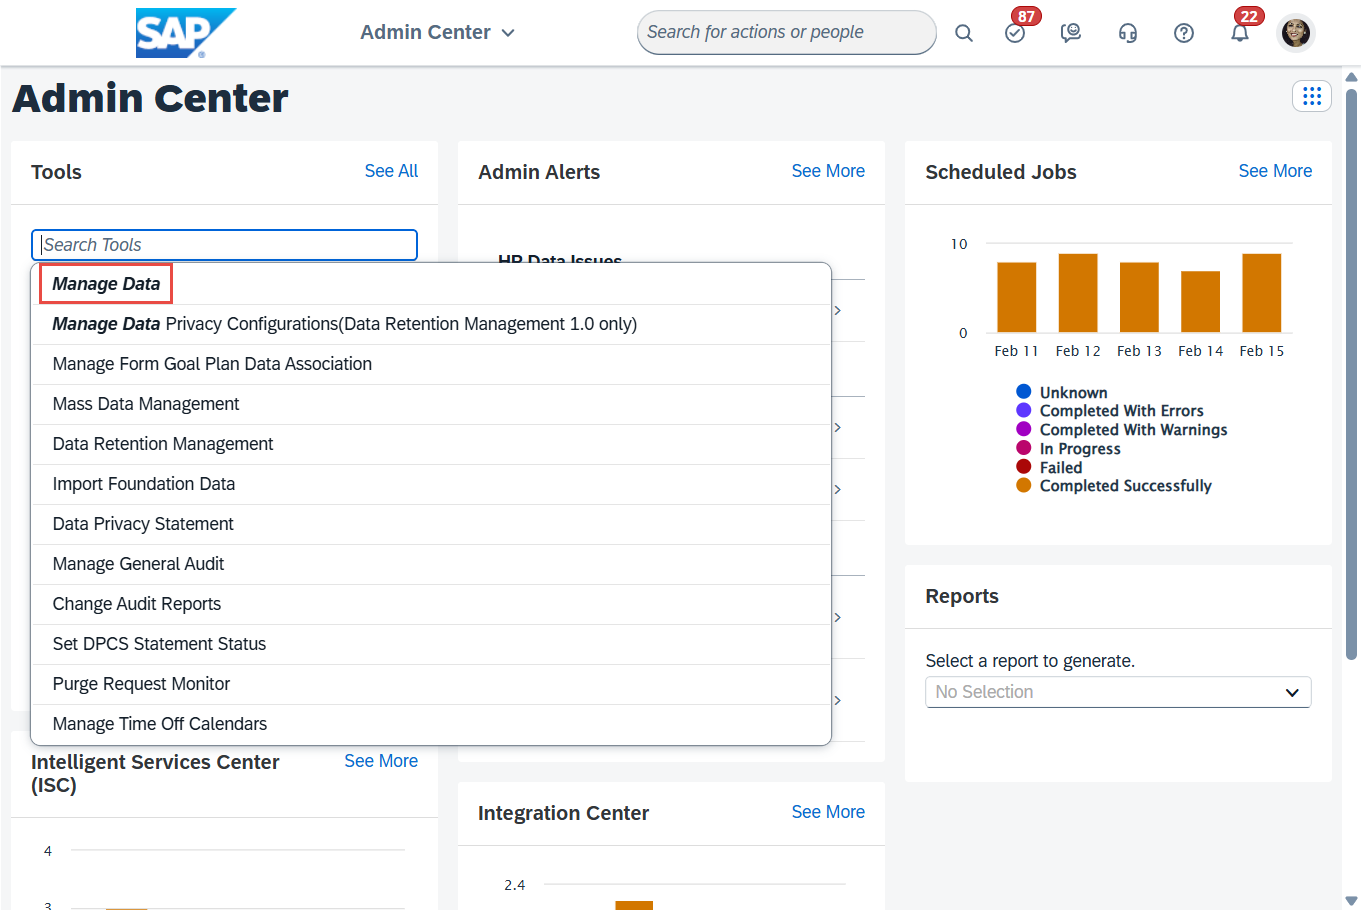Image resolution: width=1361 pixels, height=910 pixels.
Task: Choose Mass Data Management in the list
Action: [146, 404]
